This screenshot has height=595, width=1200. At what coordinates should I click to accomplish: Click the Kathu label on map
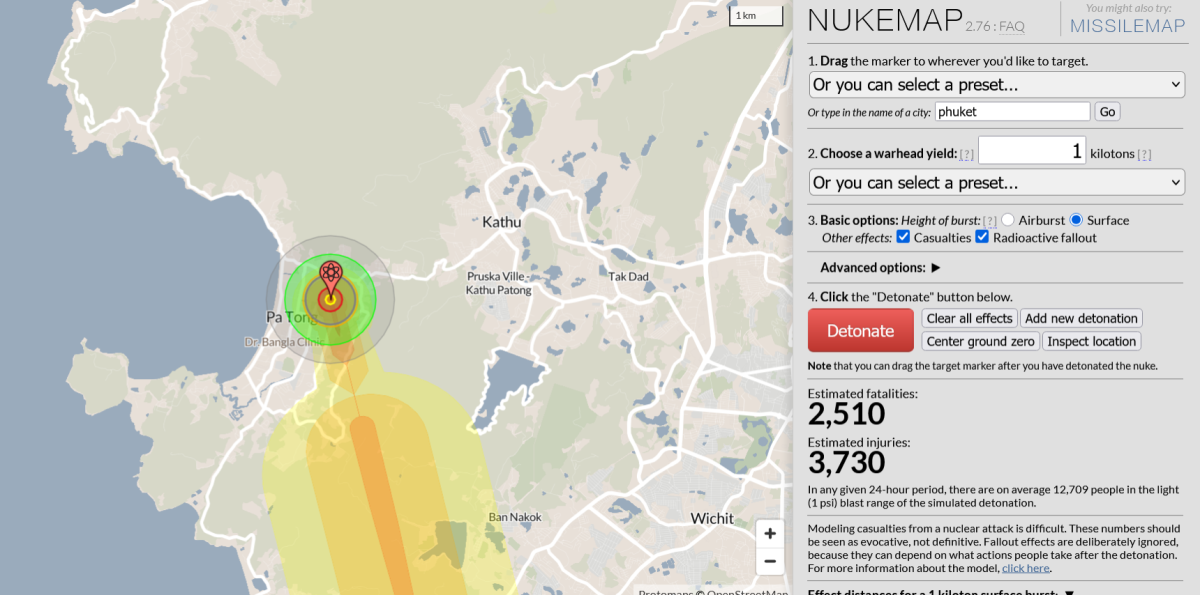point(502,222)
